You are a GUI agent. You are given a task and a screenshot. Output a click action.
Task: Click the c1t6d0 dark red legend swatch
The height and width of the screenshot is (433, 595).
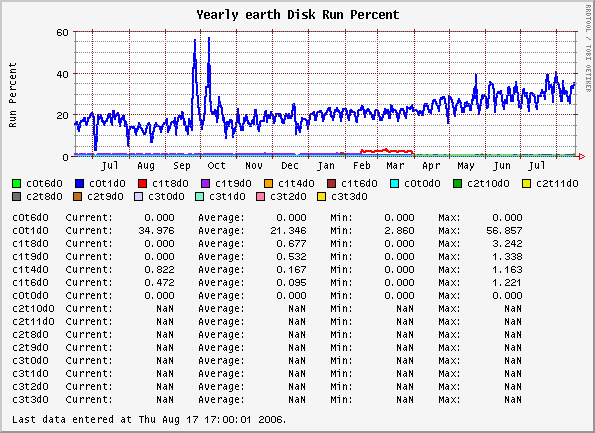(x=331, y=184)
